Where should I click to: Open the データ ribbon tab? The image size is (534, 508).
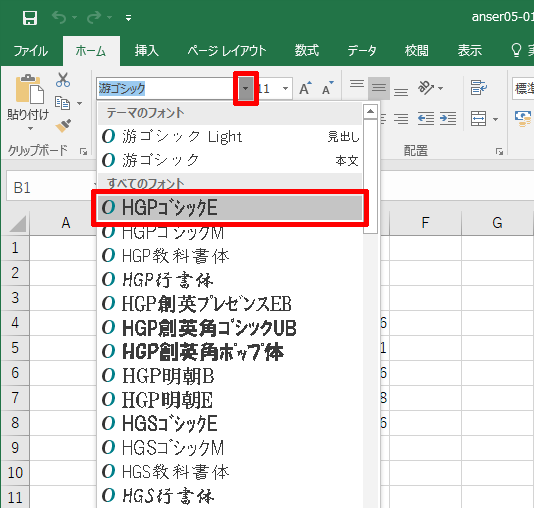(362, 51)
